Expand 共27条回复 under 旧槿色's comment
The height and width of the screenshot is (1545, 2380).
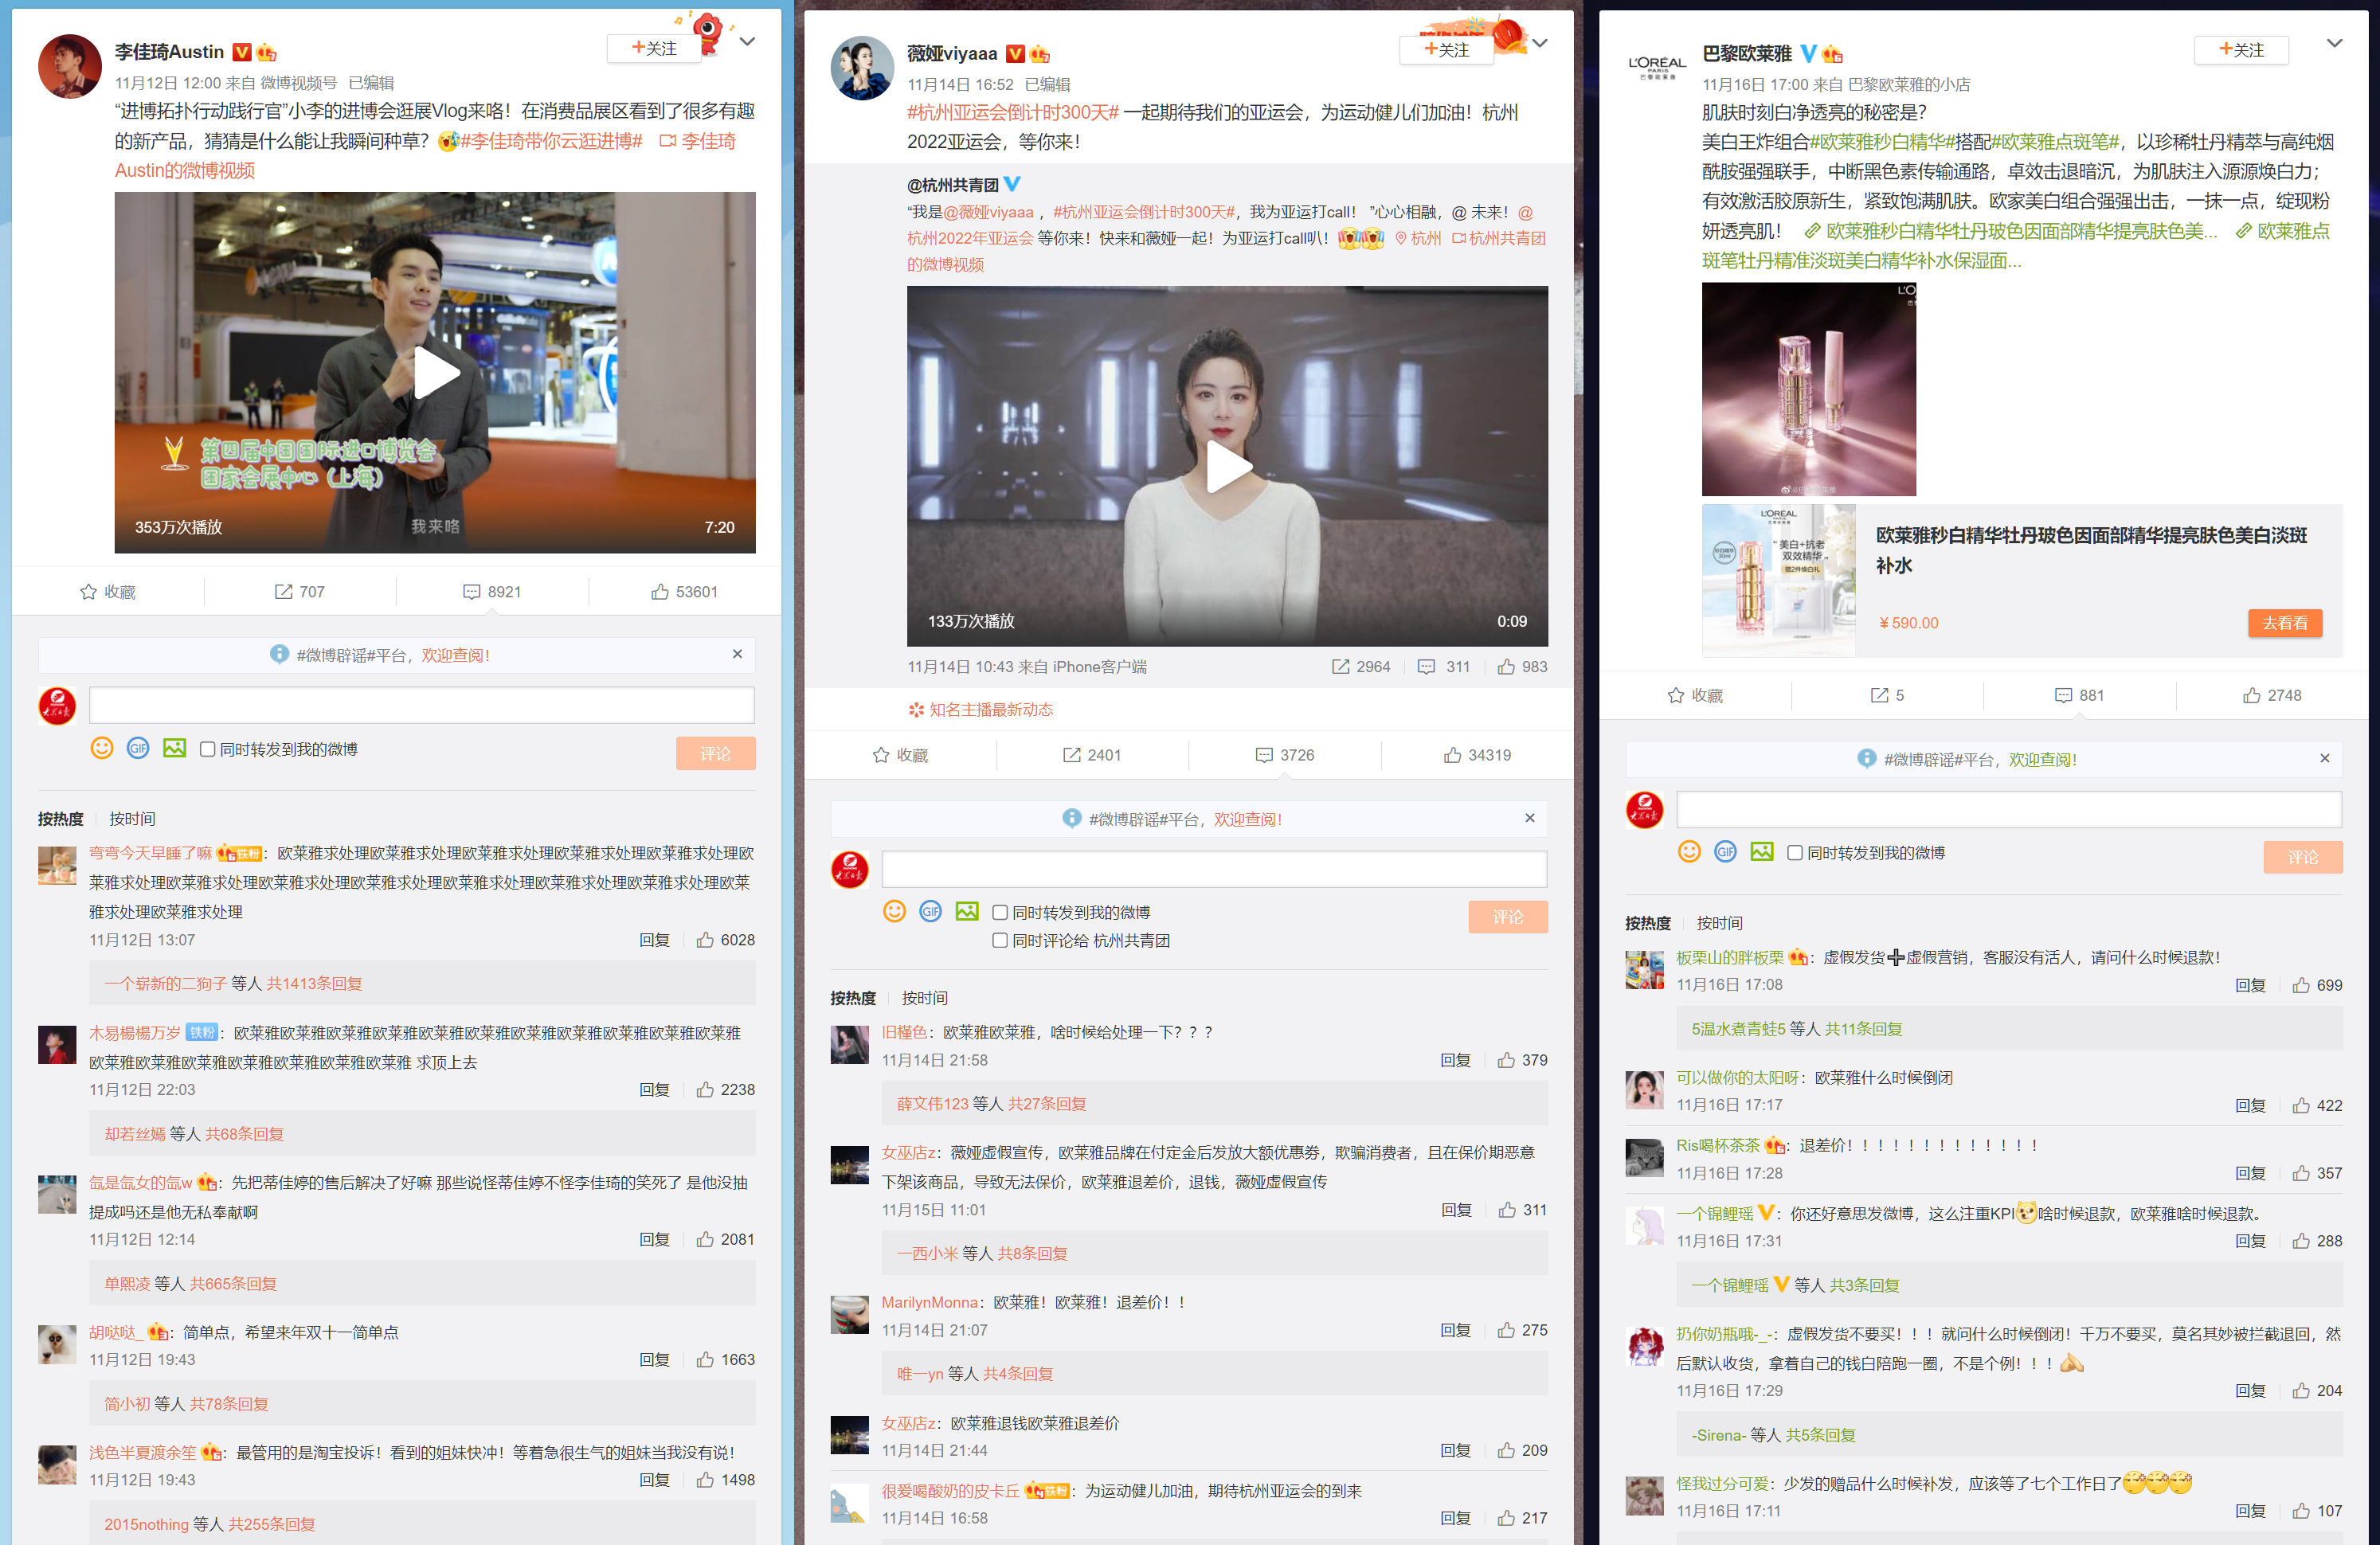pos(1047,1104)
